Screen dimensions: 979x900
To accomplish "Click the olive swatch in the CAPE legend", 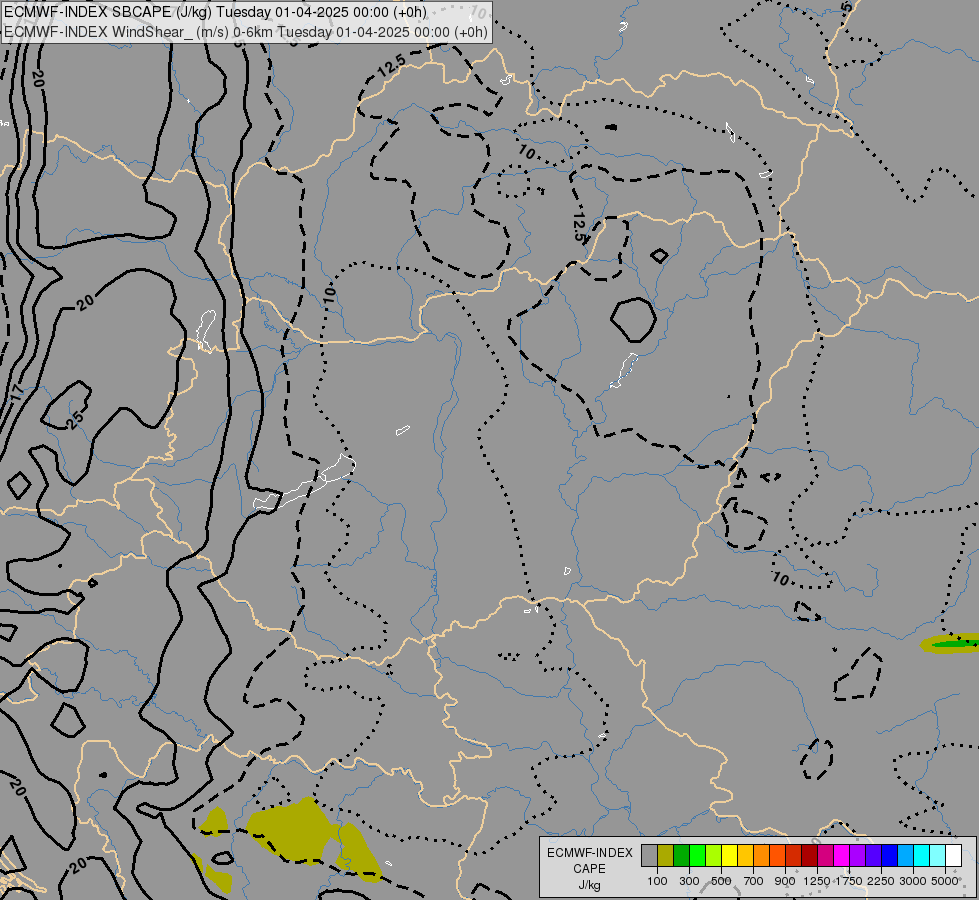I will click(666, 855).
